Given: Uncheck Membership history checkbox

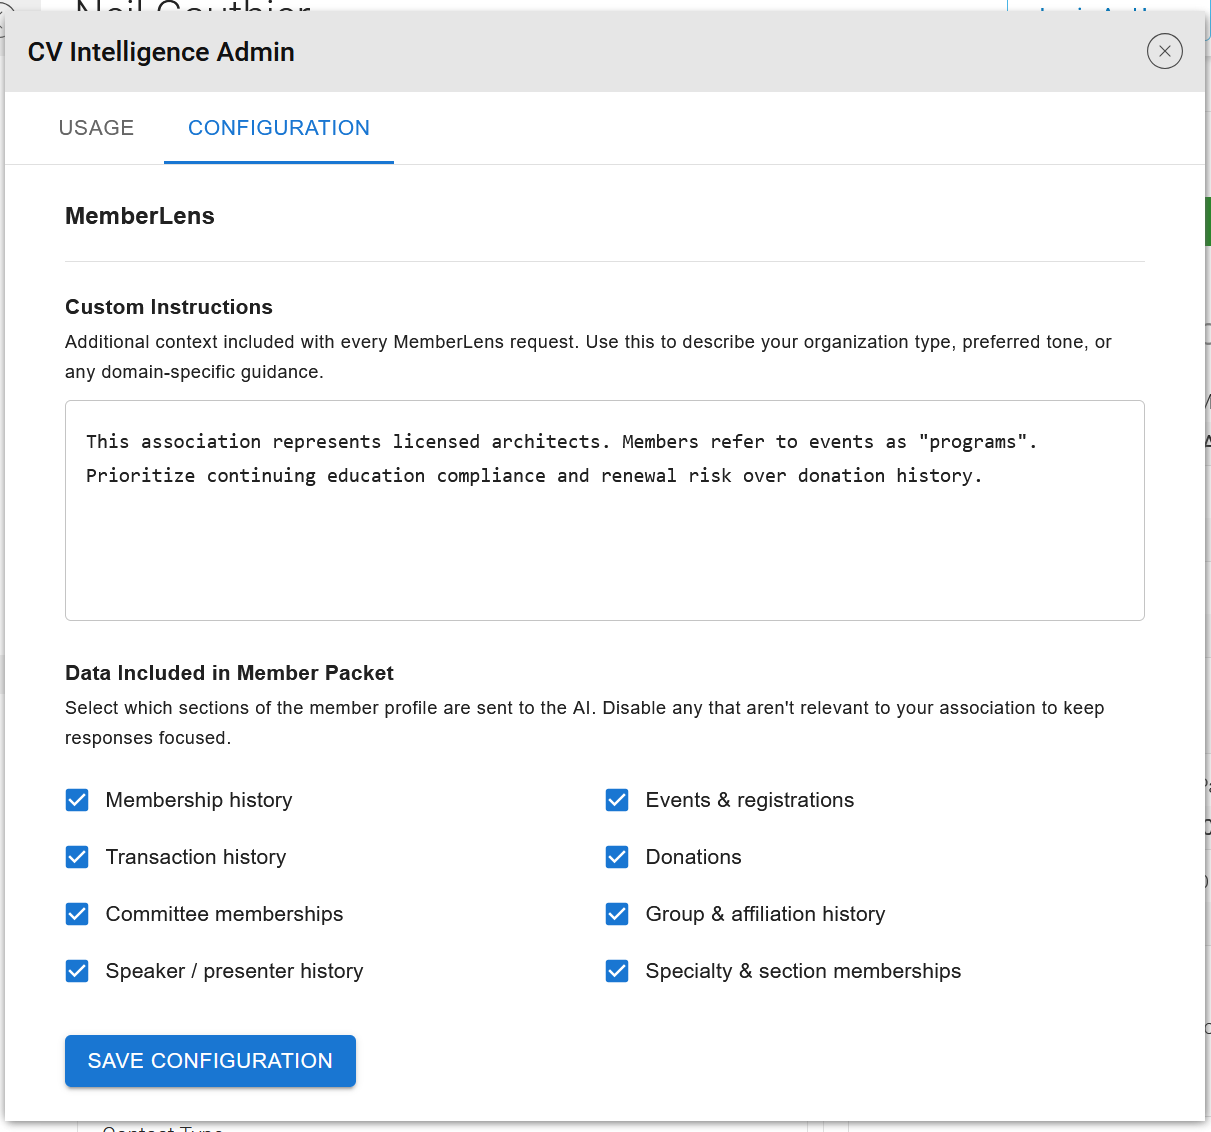Looking at the screenshot, I should click(x=77, y=800).
